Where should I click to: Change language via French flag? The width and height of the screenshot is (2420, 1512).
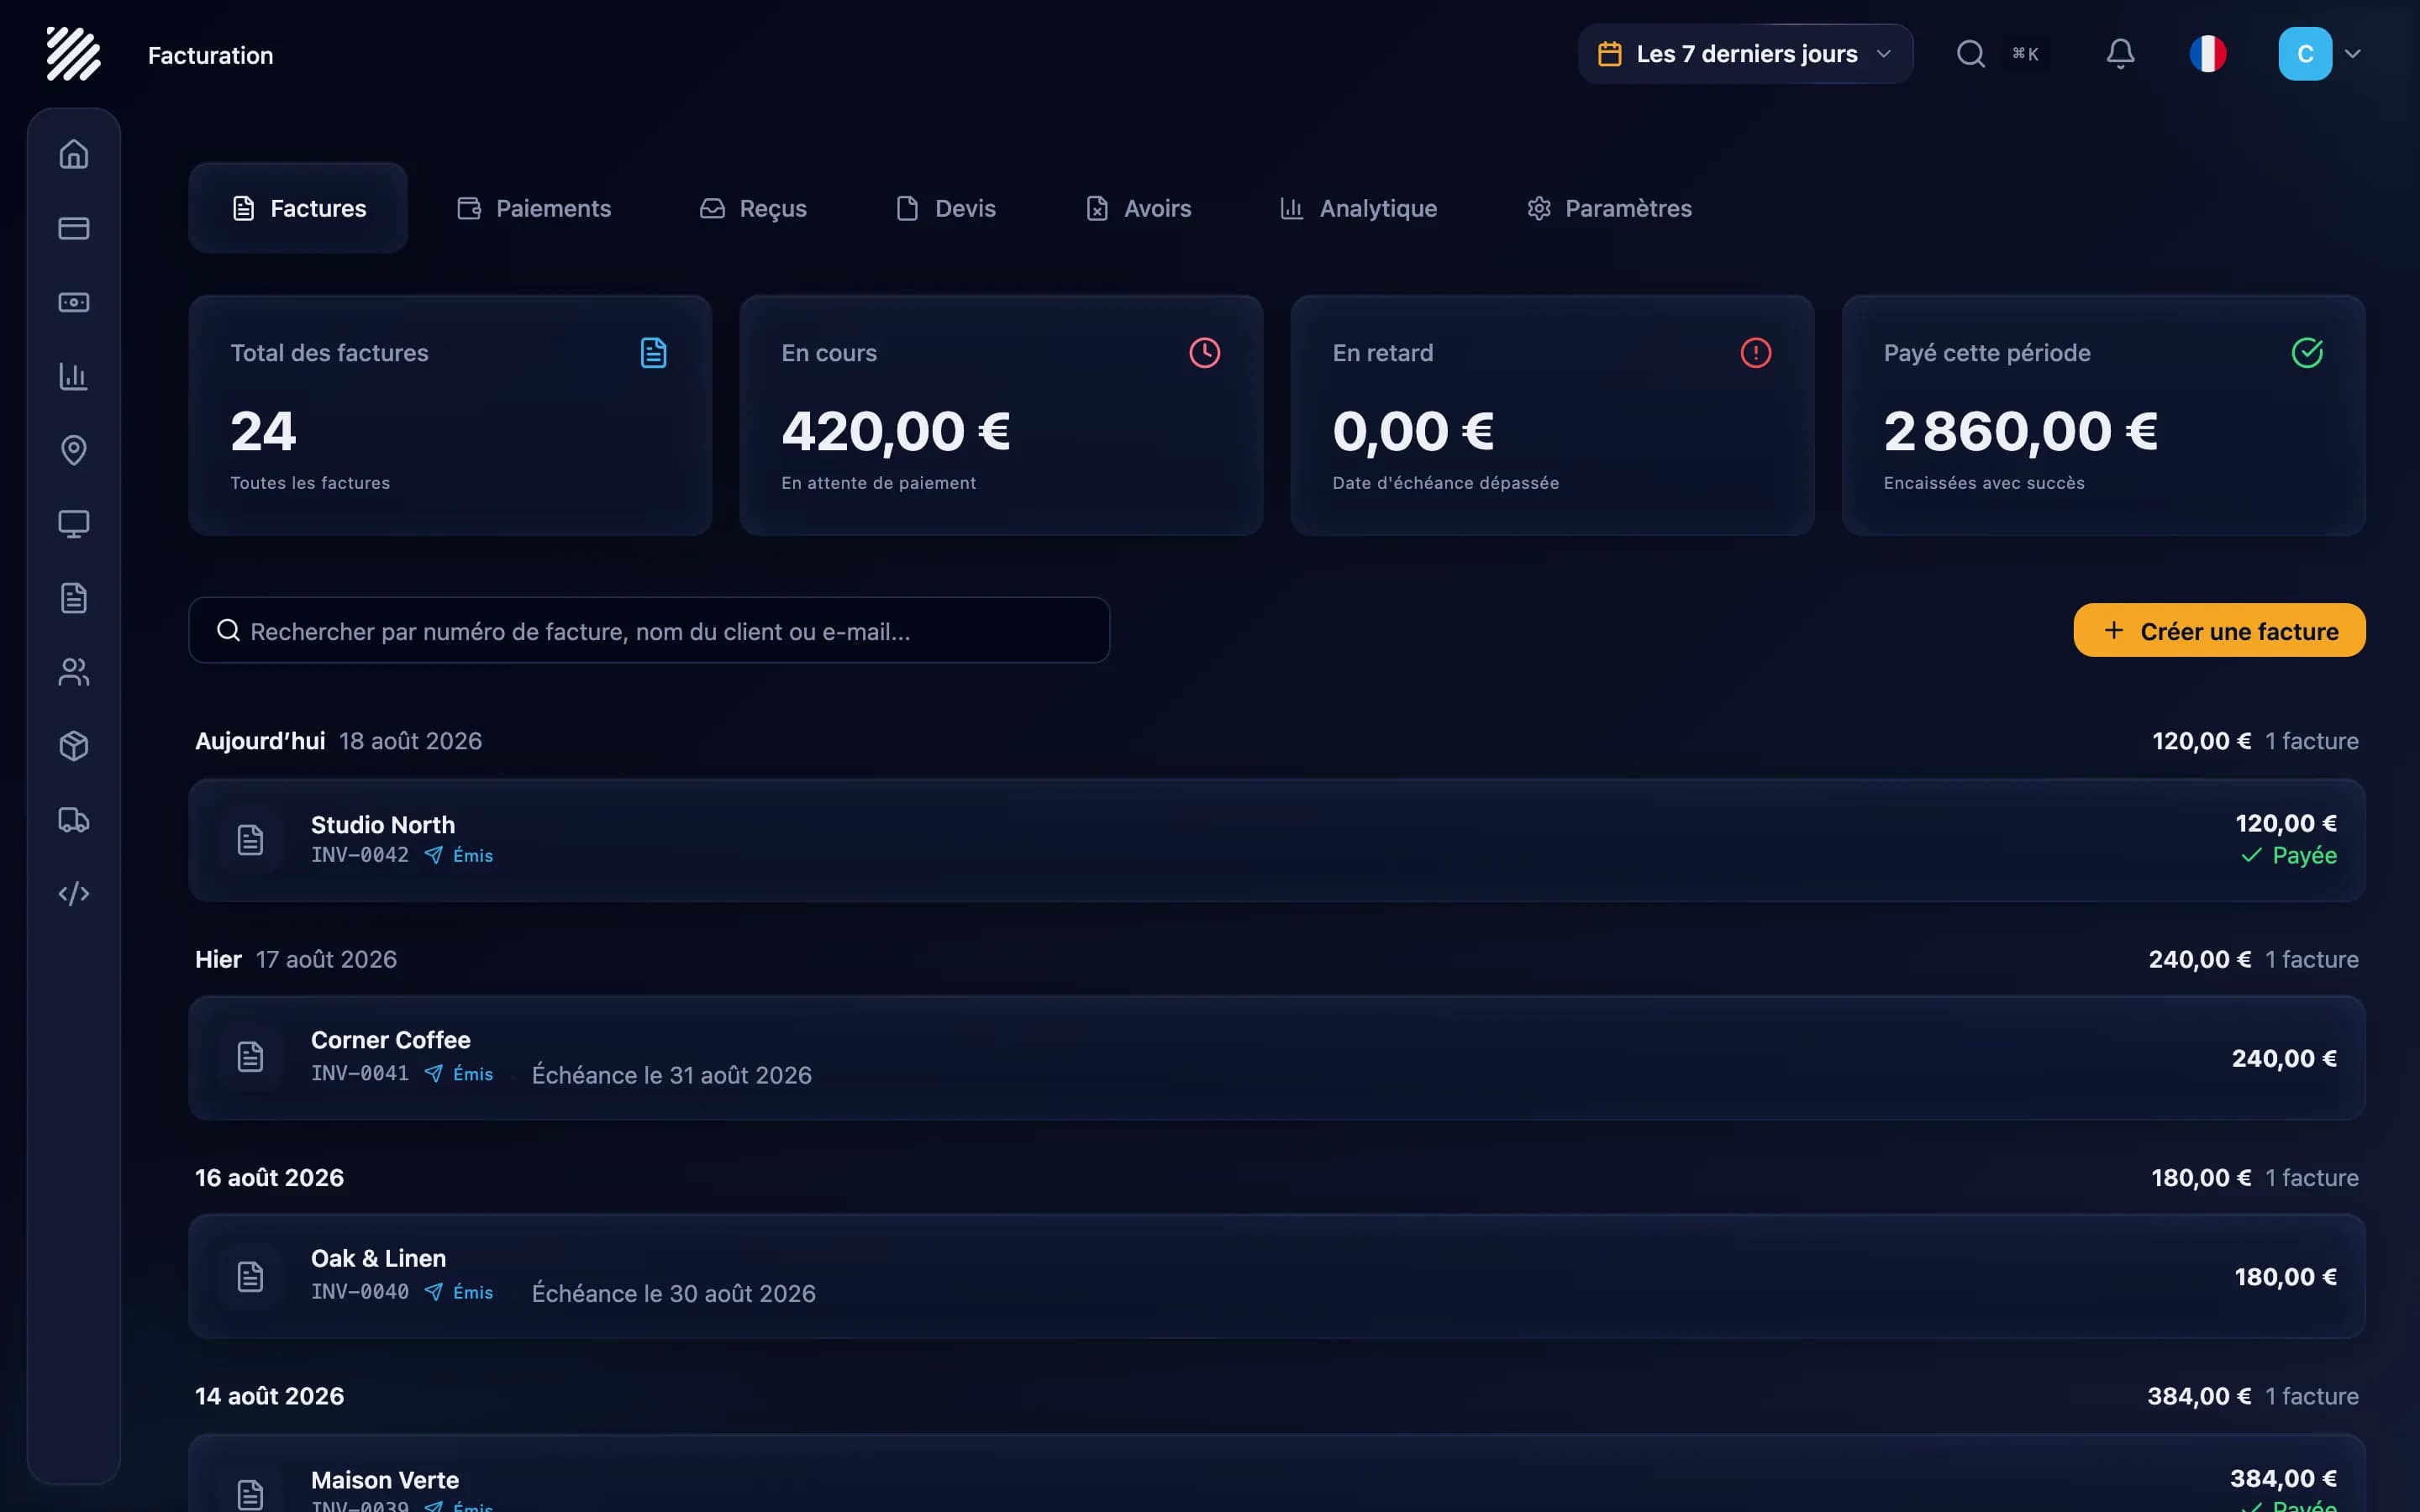pos(2208,54)
